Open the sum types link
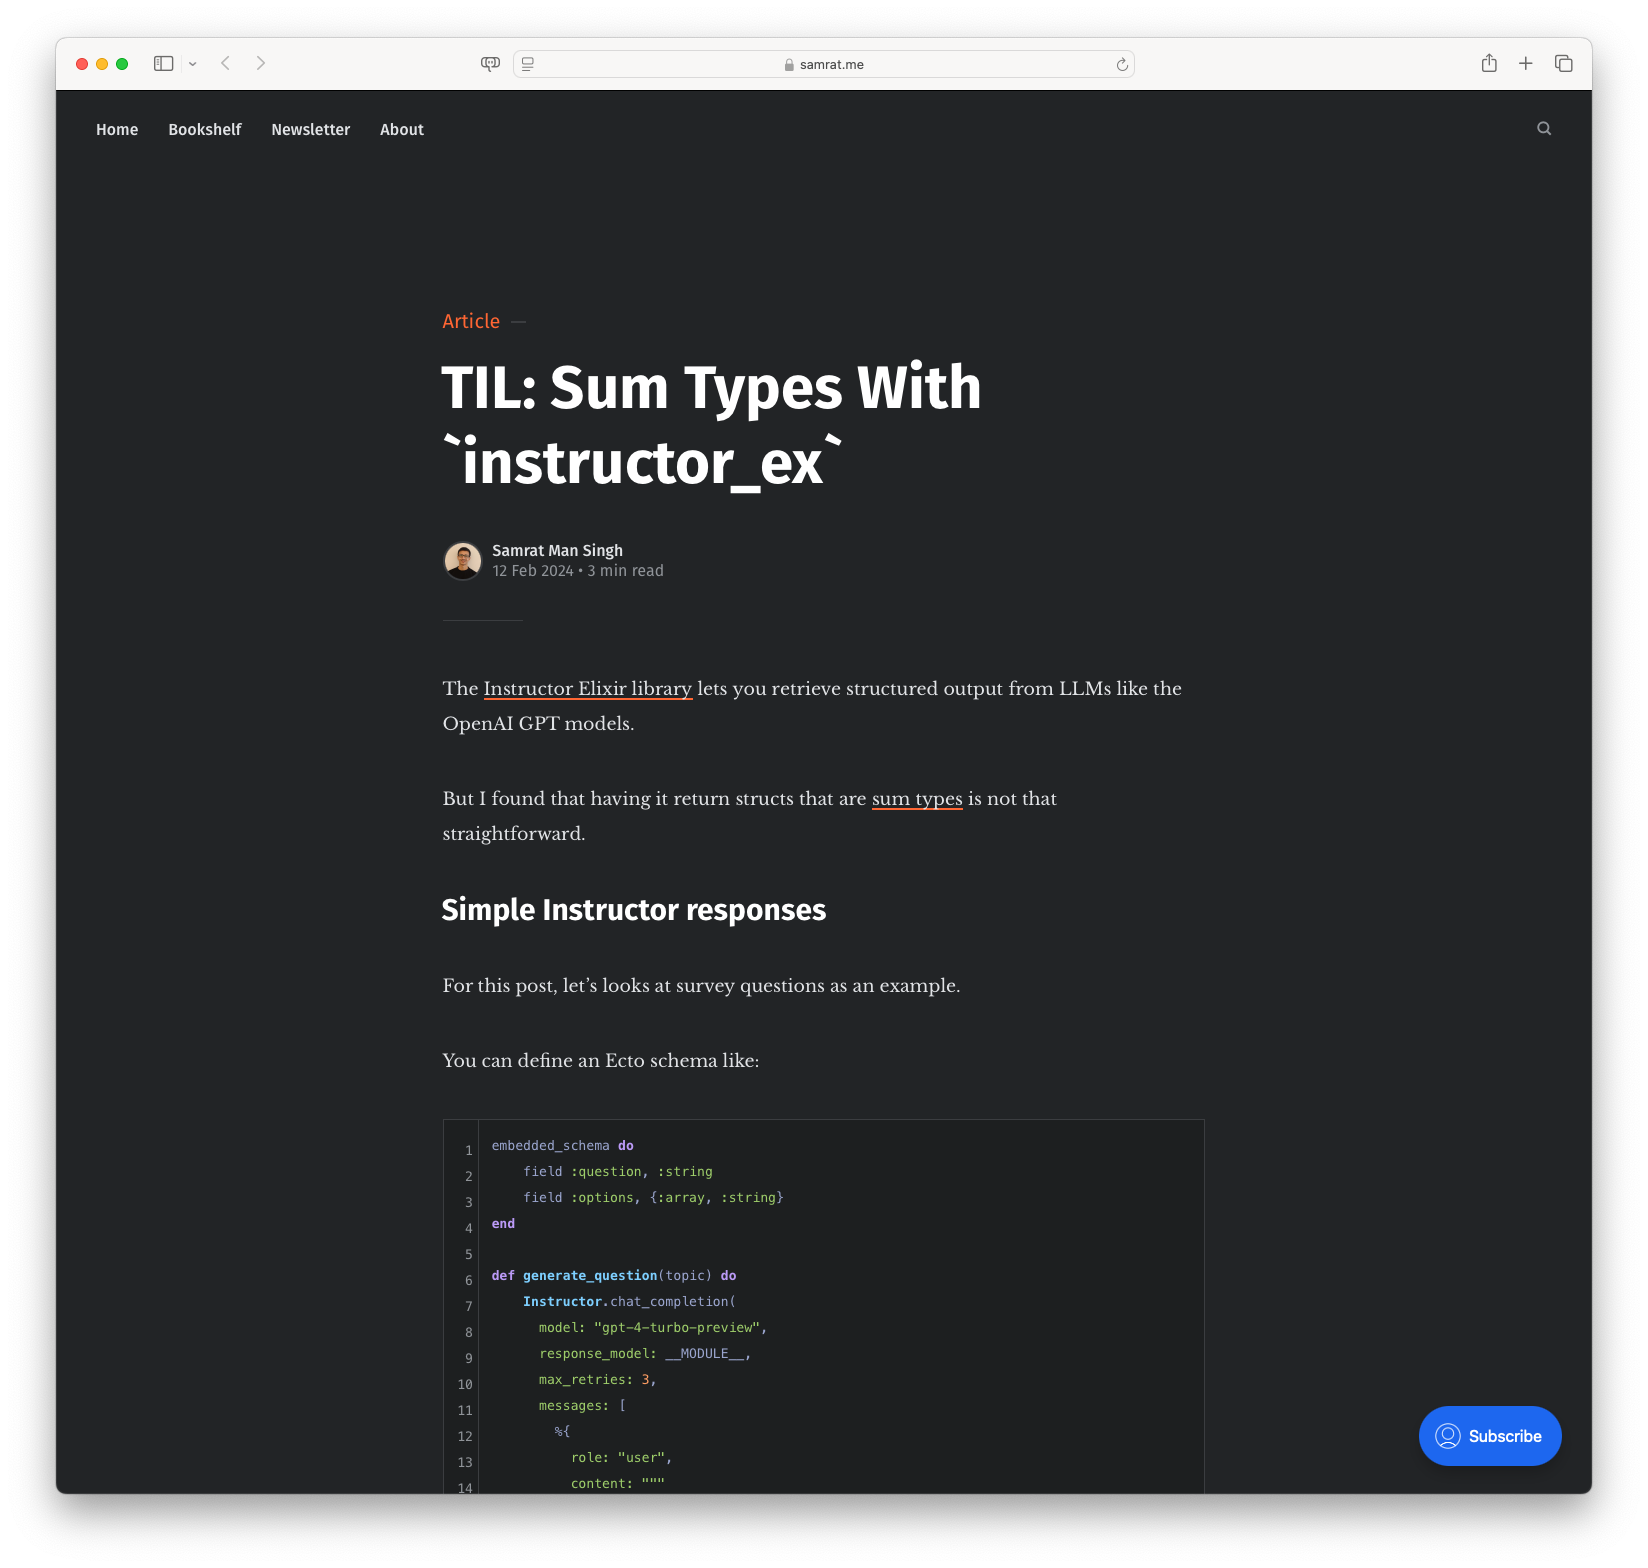 [x=916, y=799]
